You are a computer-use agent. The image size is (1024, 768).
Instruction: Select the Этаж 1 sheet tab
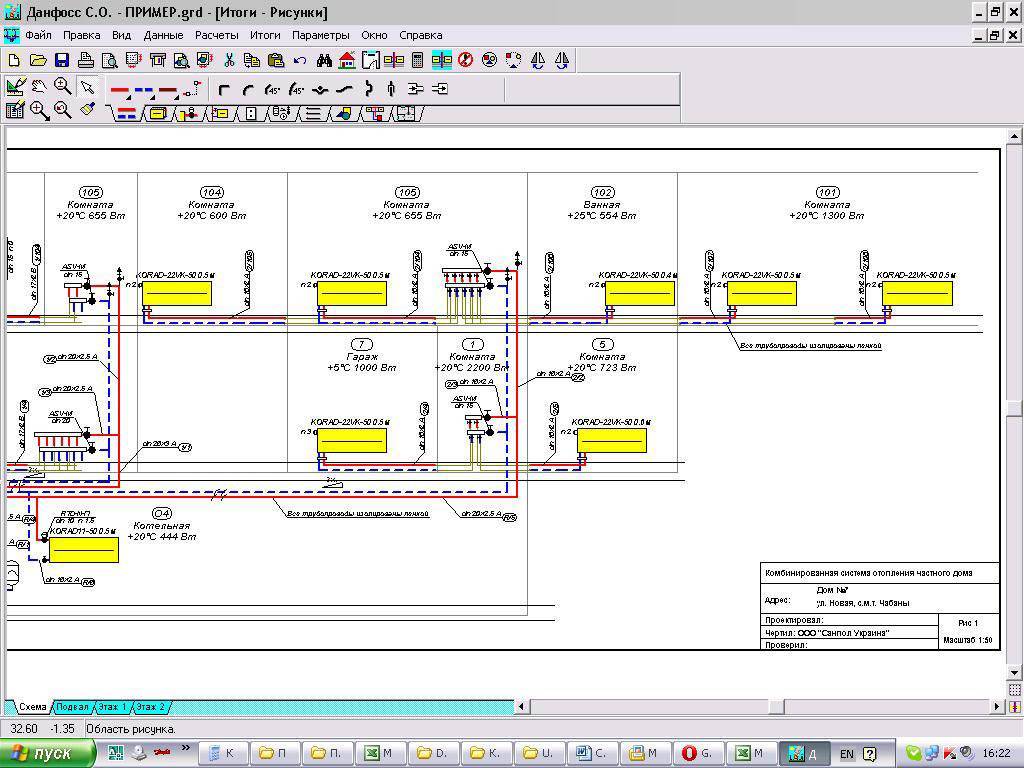112,707
